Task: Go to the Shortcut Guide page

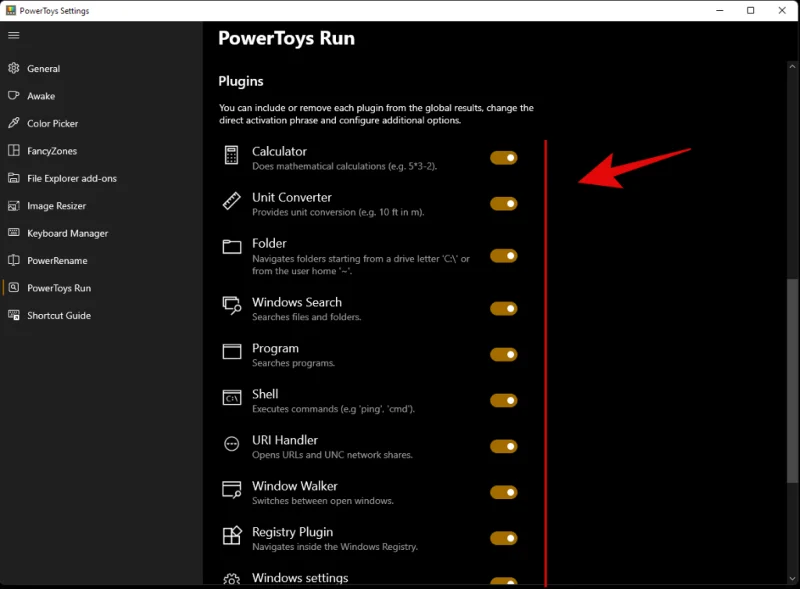Action: [x=58, y=315]
